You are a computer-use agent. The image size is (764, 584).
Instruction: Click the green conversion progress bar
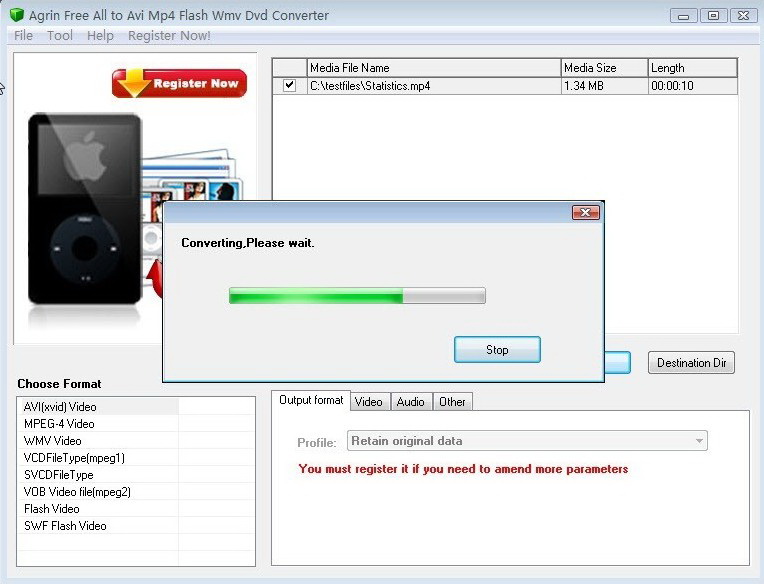(x=357, y=296)
